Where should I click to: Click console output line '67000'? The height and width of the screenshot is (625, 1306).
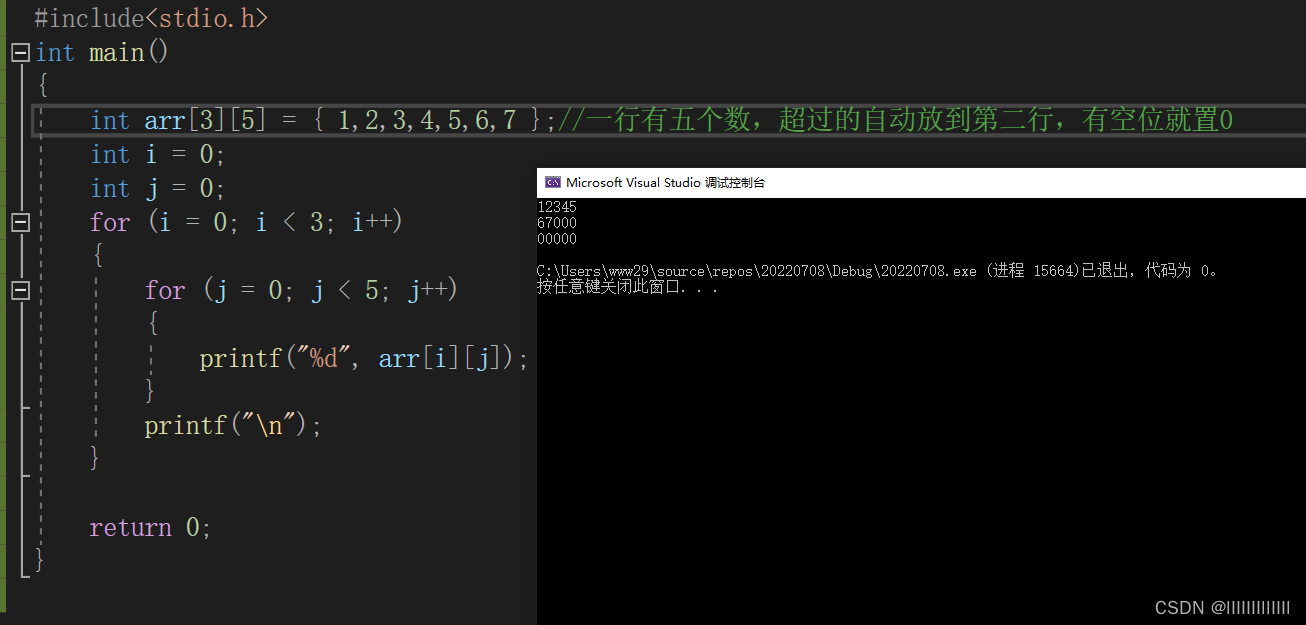click(x=557, y=223)
